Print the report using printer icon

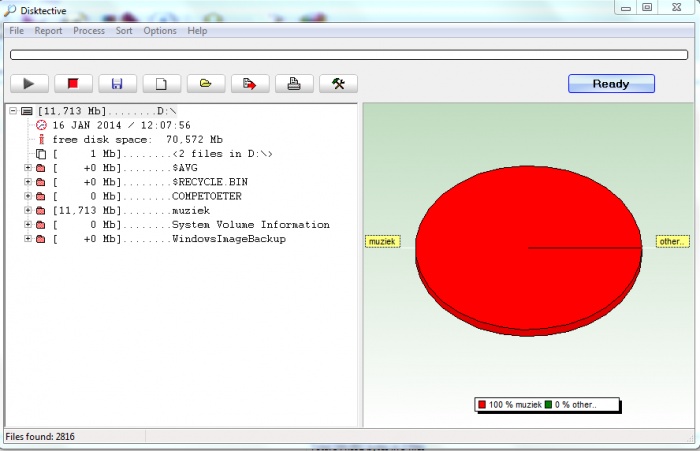(294, 84)
